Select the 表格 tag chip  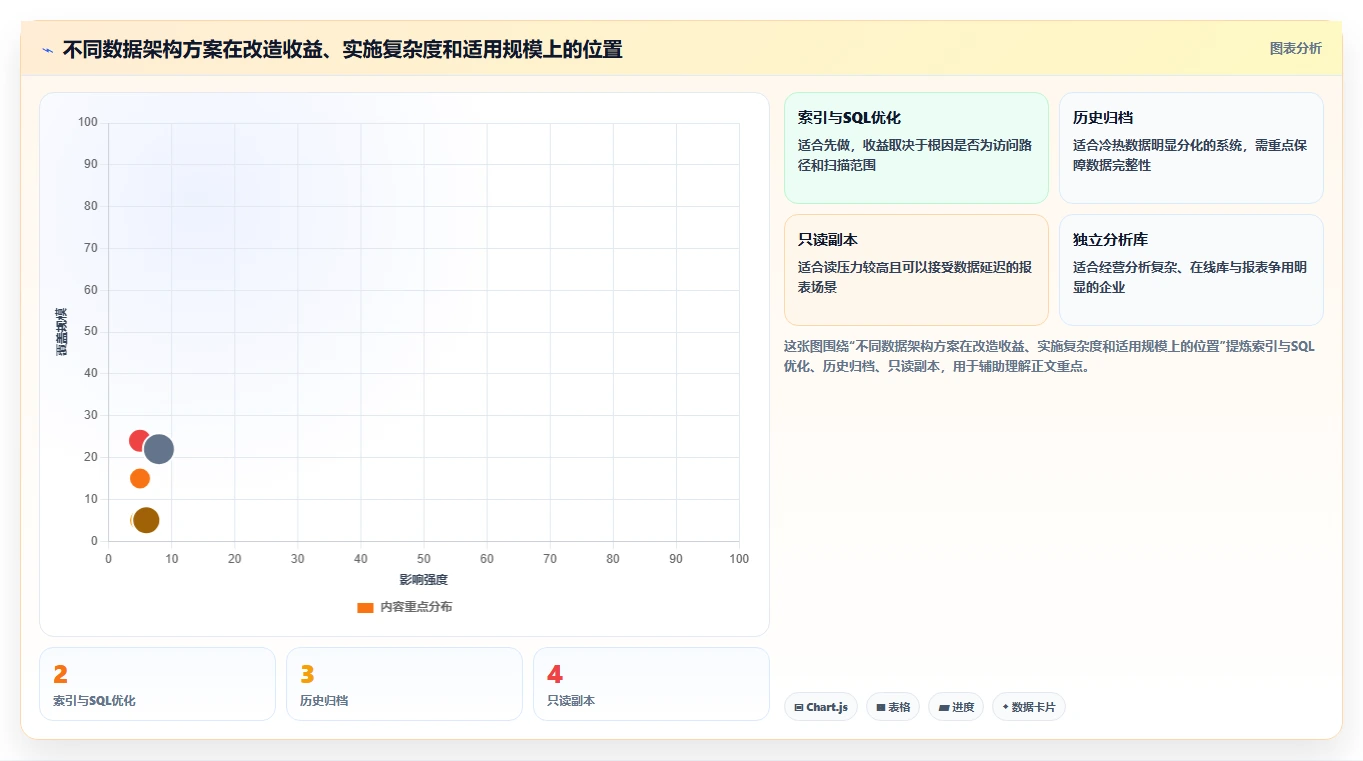point(893,707)
